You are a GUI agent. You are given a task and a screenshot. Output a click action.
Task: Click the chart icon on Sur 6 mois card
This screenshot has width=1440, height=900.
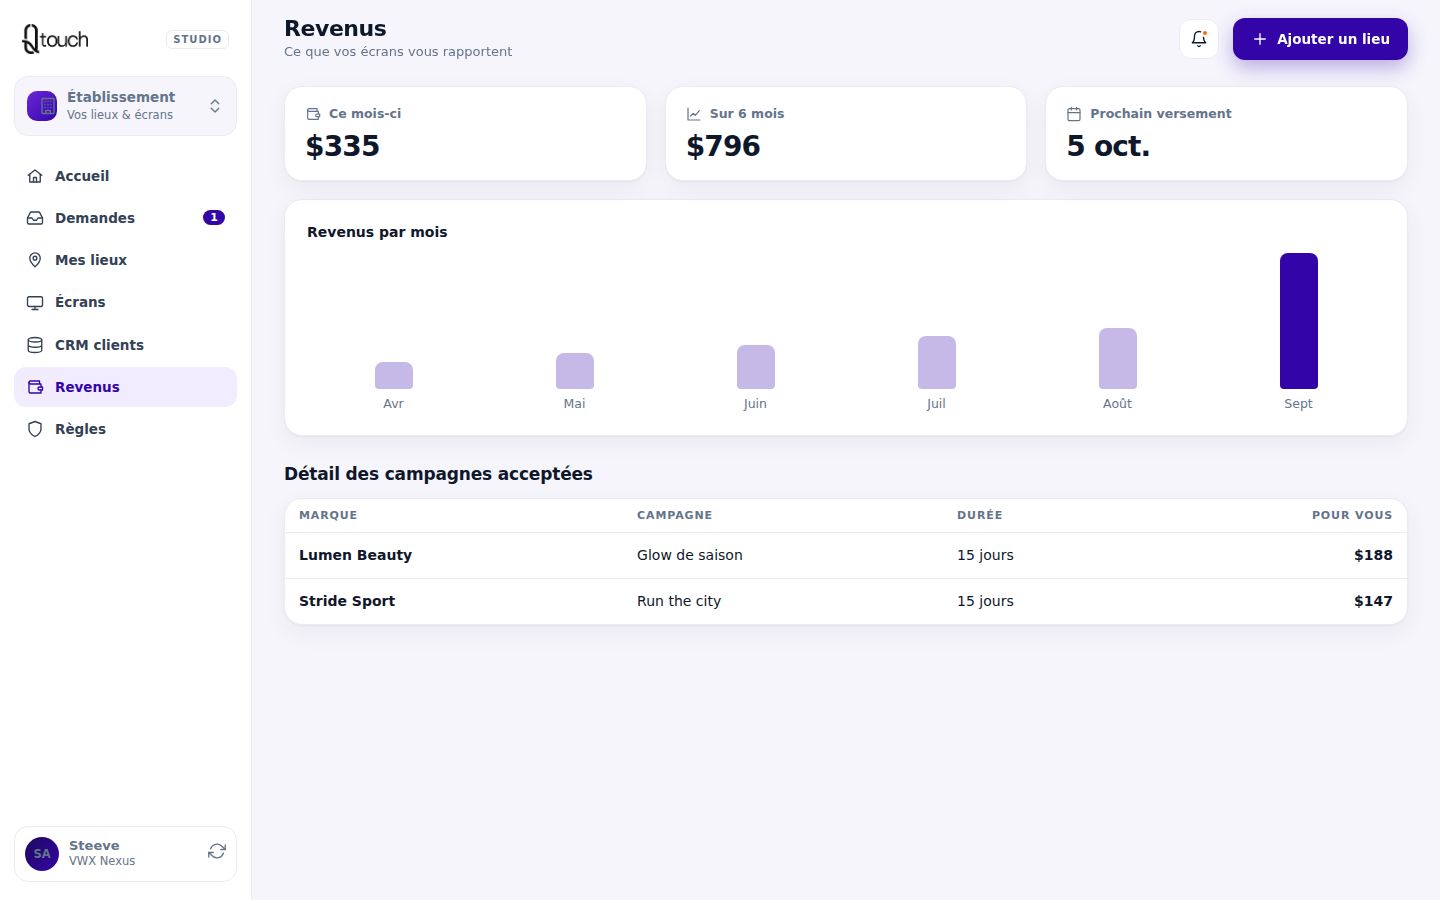tap(694, 114)
